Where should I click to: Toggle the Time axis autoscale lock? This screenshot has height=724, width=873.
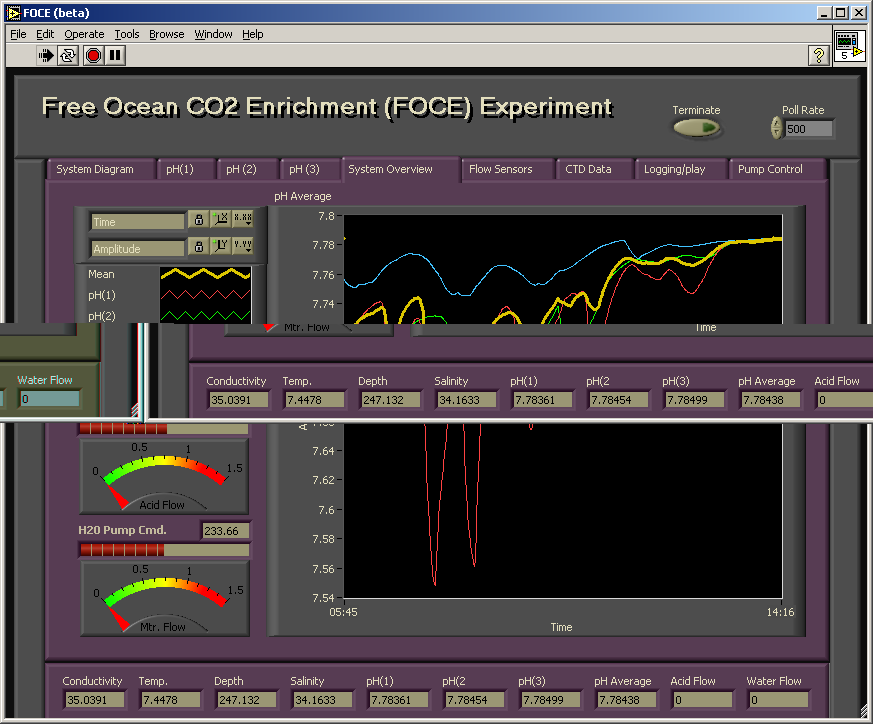tap(198, 219)
